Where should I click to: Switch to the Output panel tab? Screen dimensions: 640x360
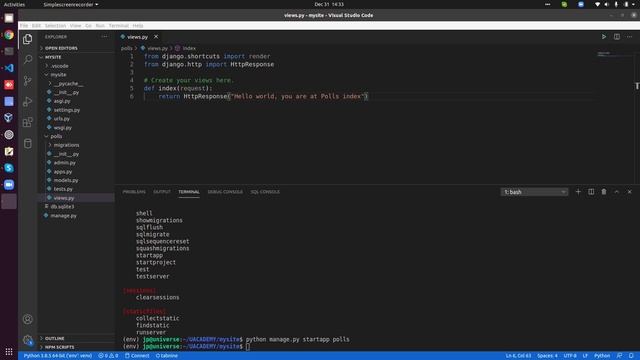pos(162,192)
